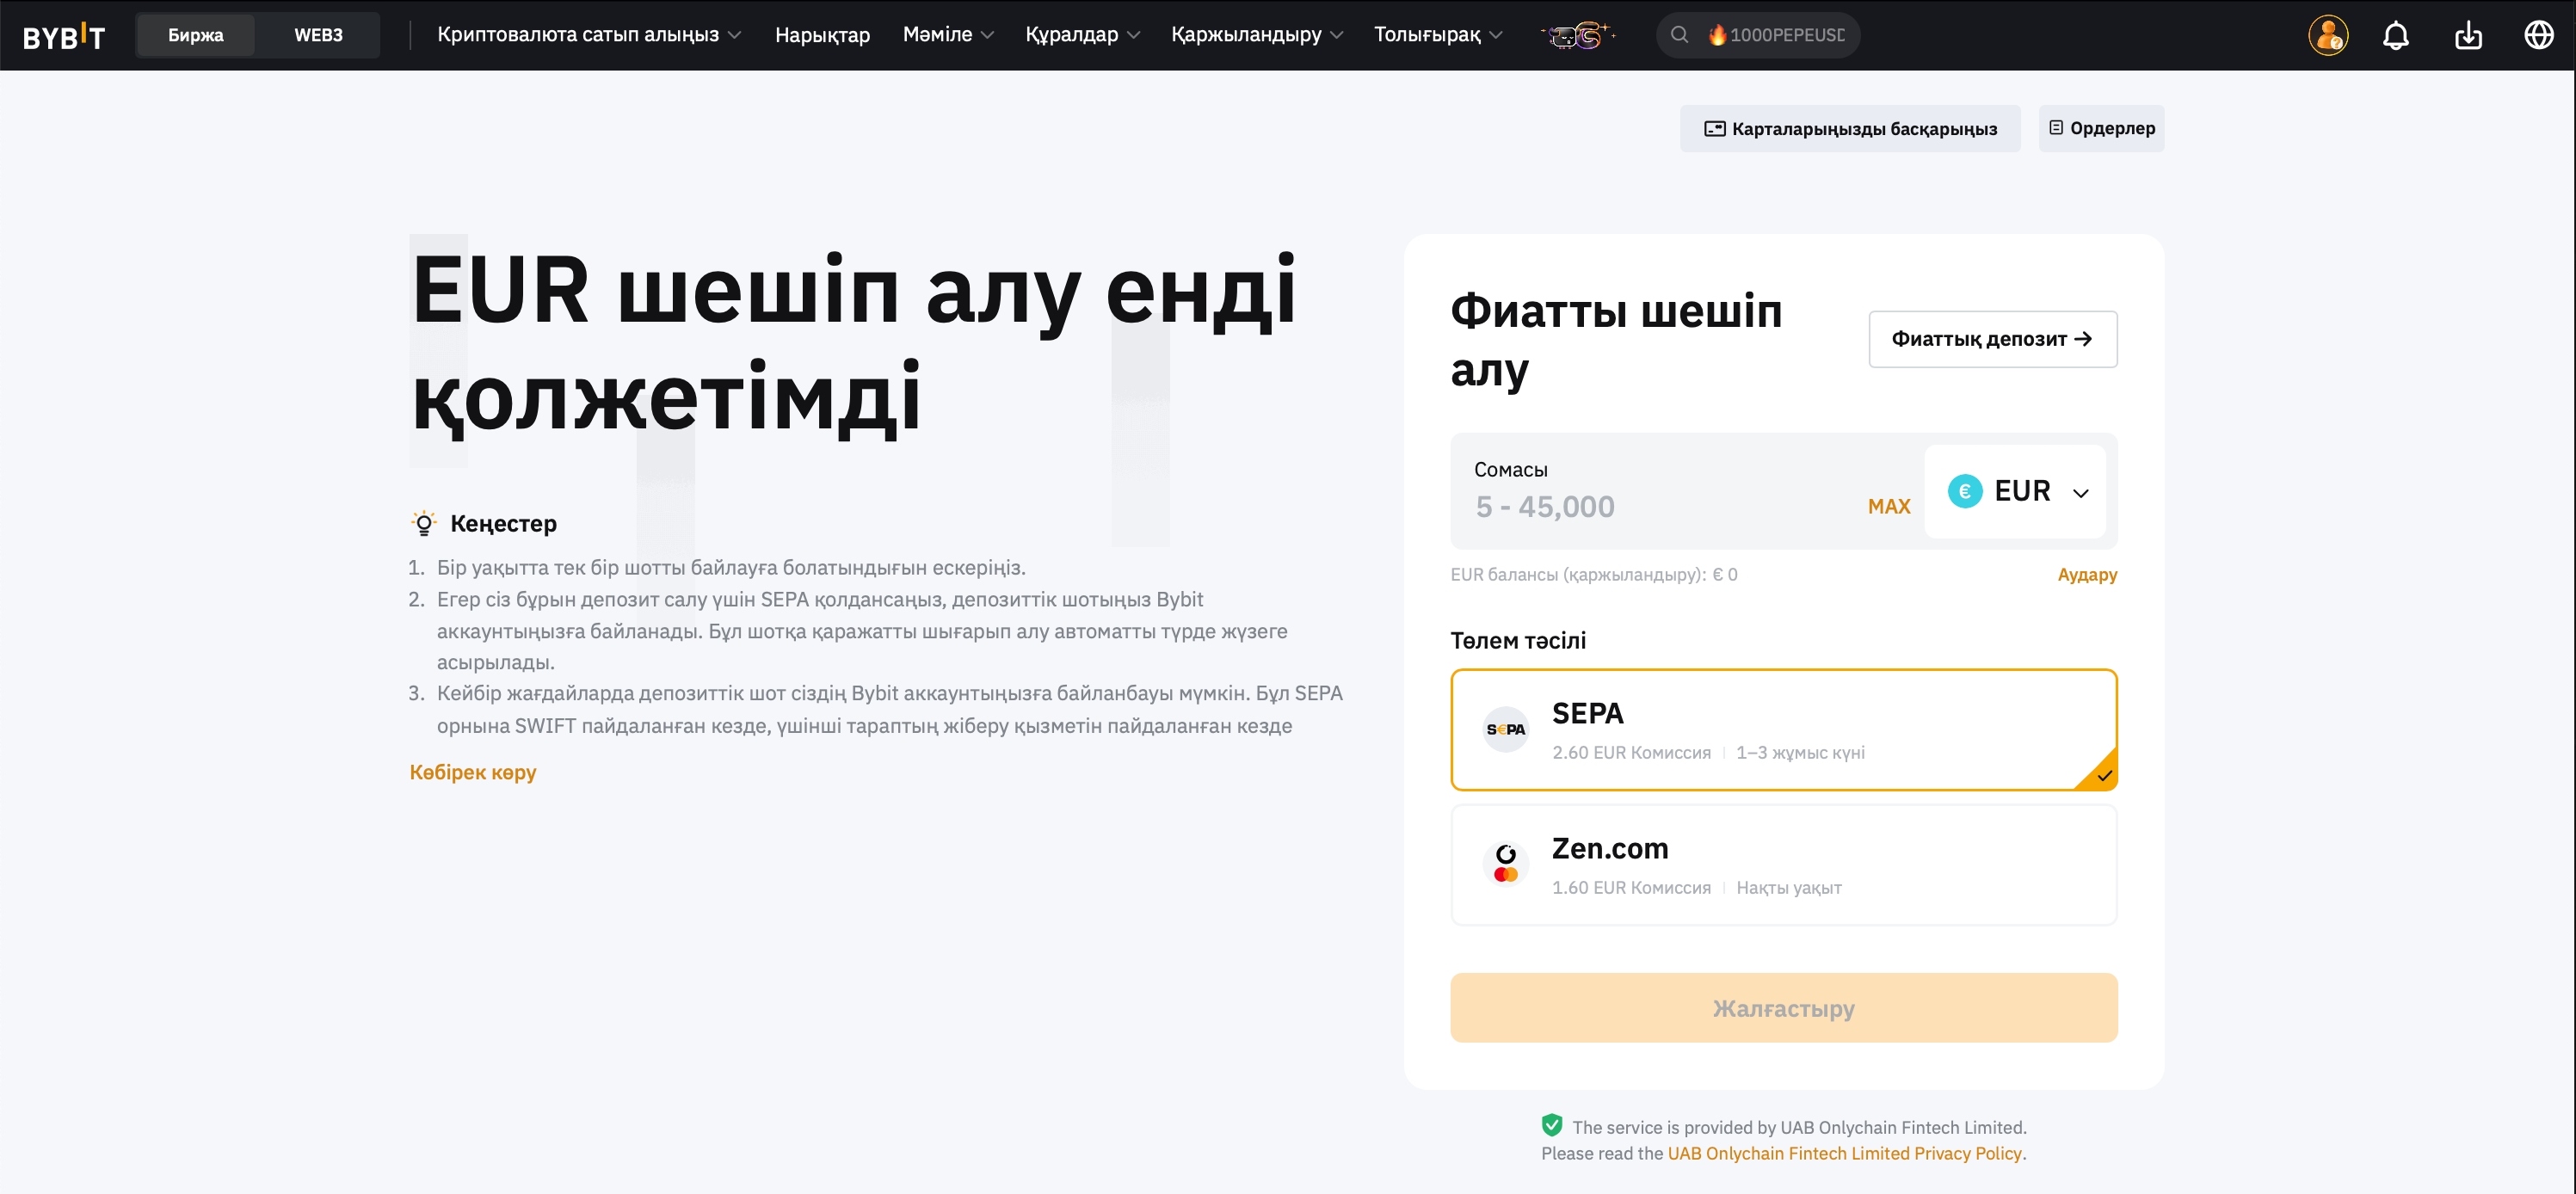Screen dimensions: 2576x1194
Task: Open the EUR currency dropdown
Action: click(x=2016, y=491)
